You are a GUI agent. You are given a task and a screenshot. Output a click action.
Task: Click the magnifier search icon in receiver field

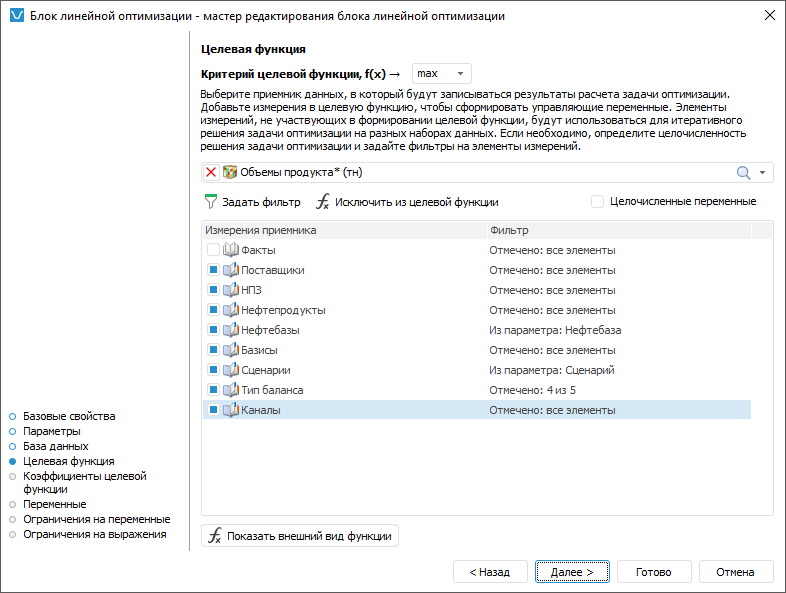click(743, 173)
